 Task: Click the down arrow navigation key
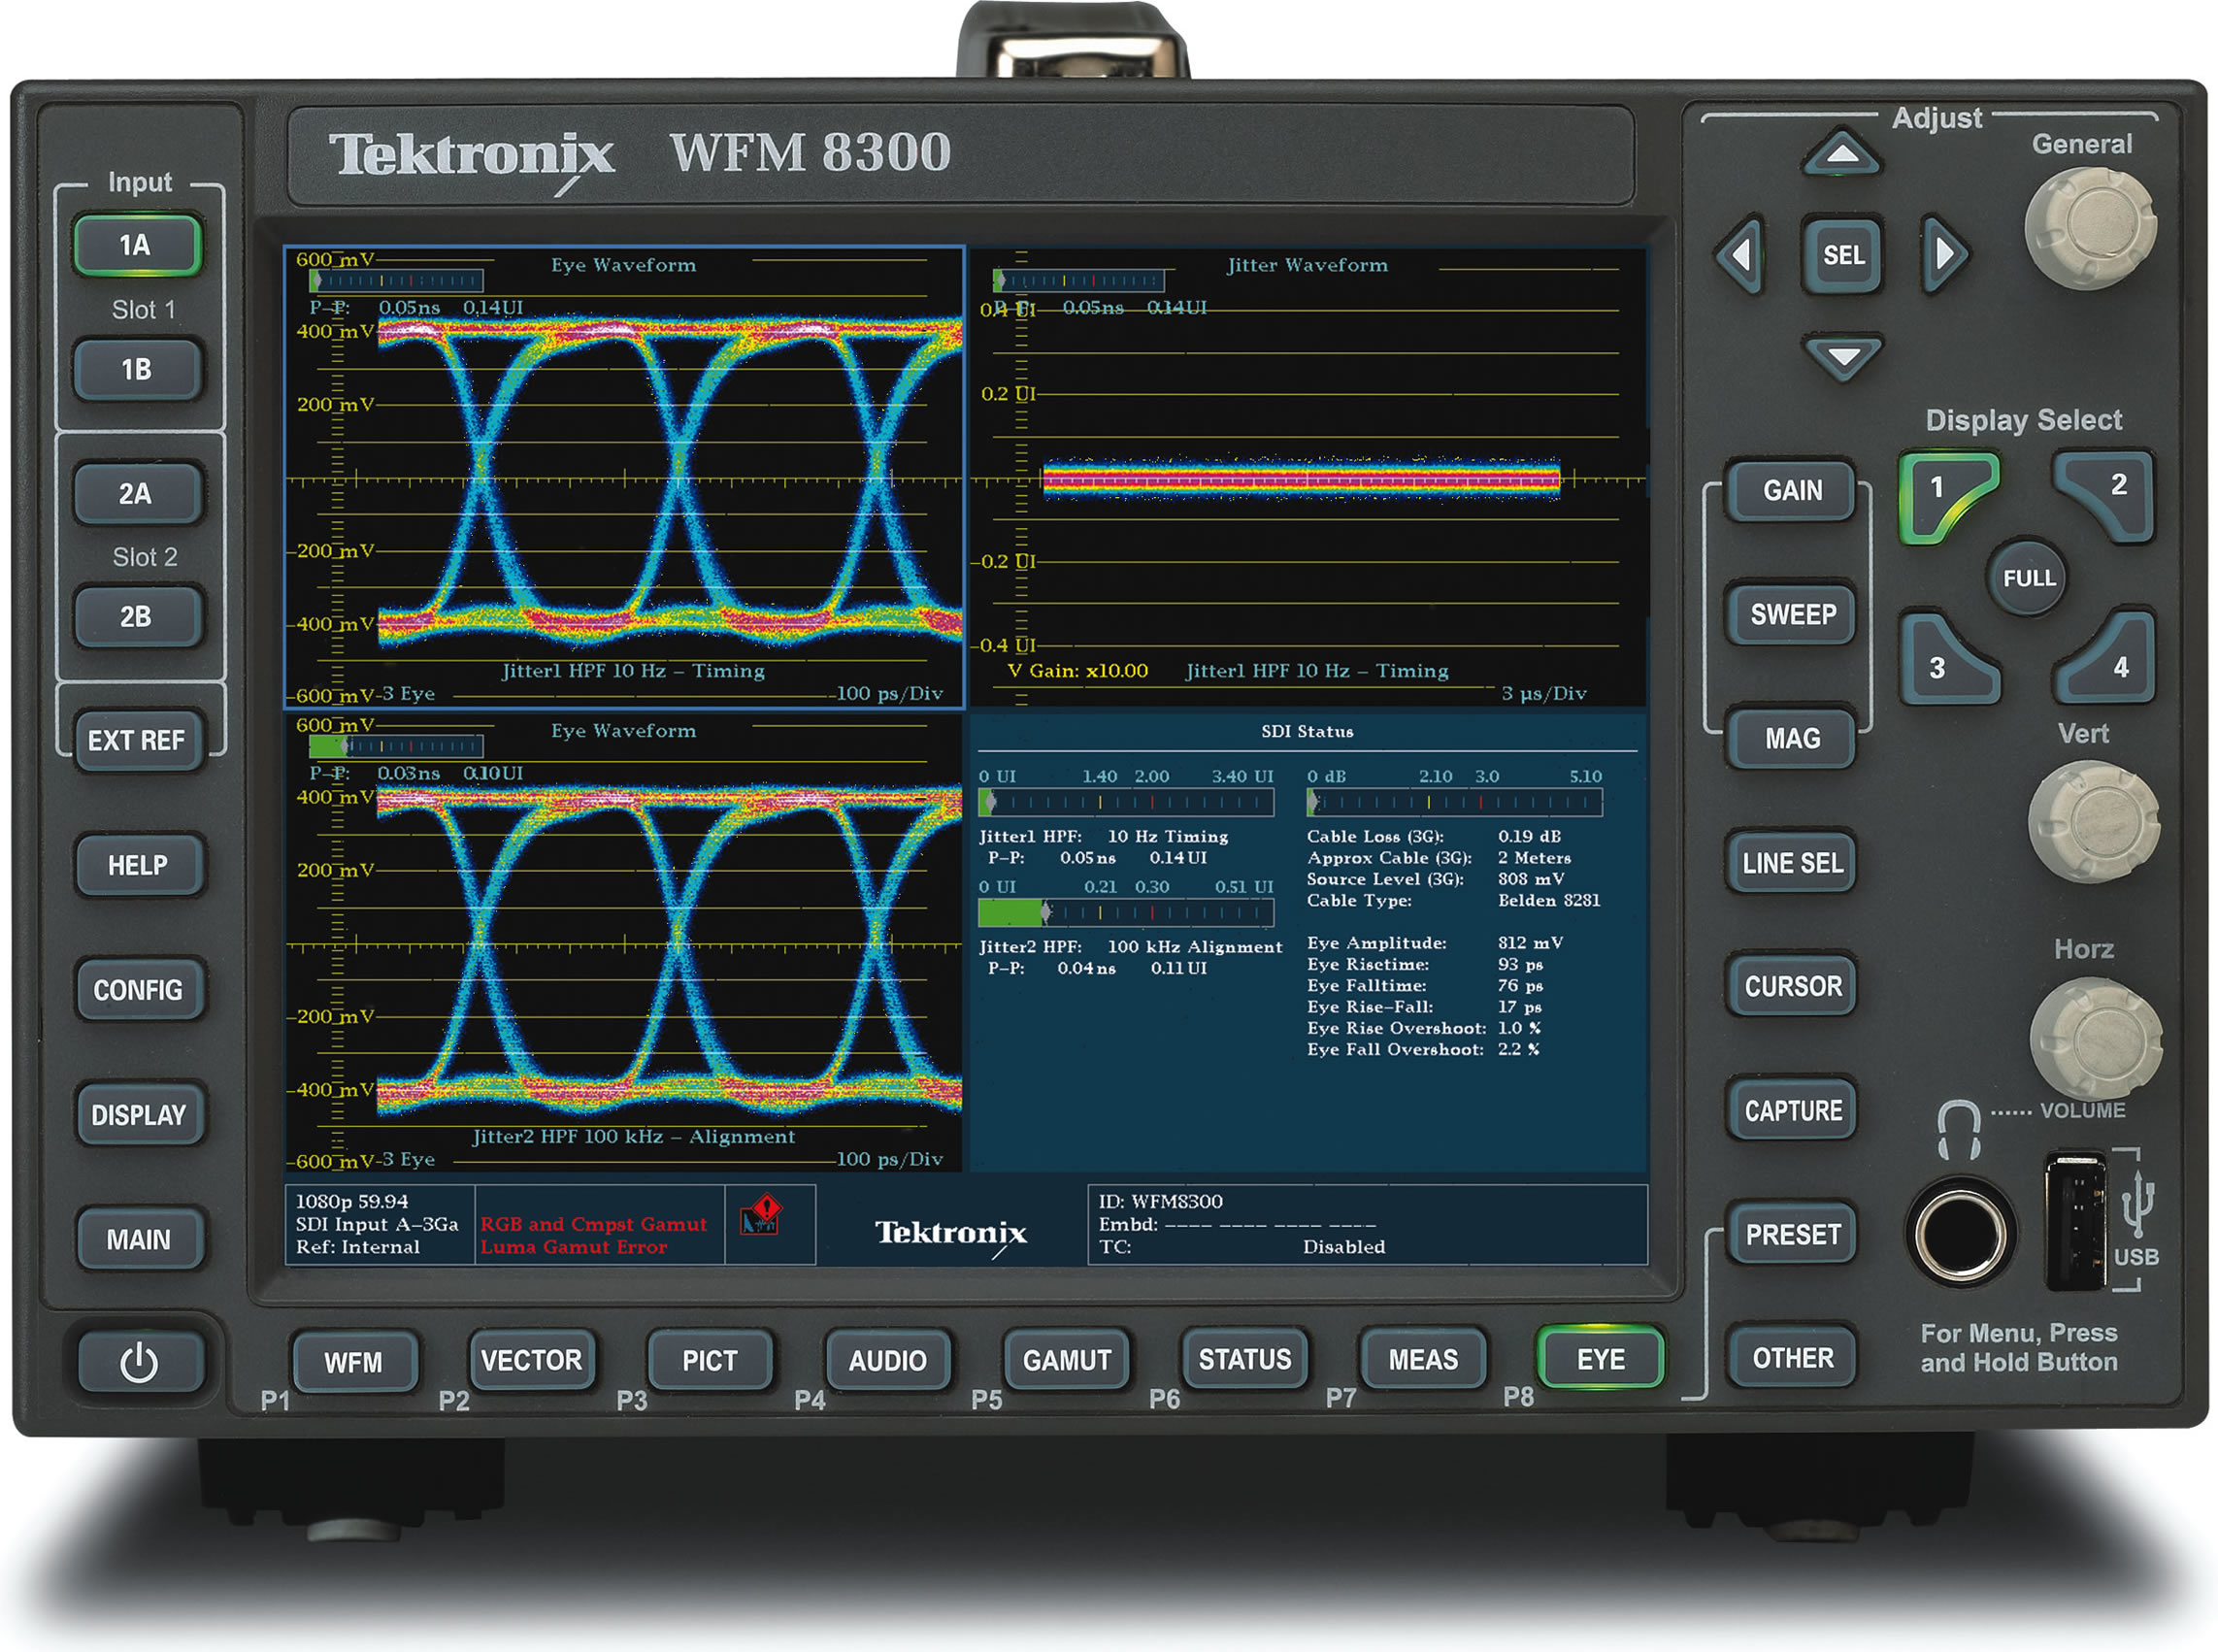(x=1842, y=357)
